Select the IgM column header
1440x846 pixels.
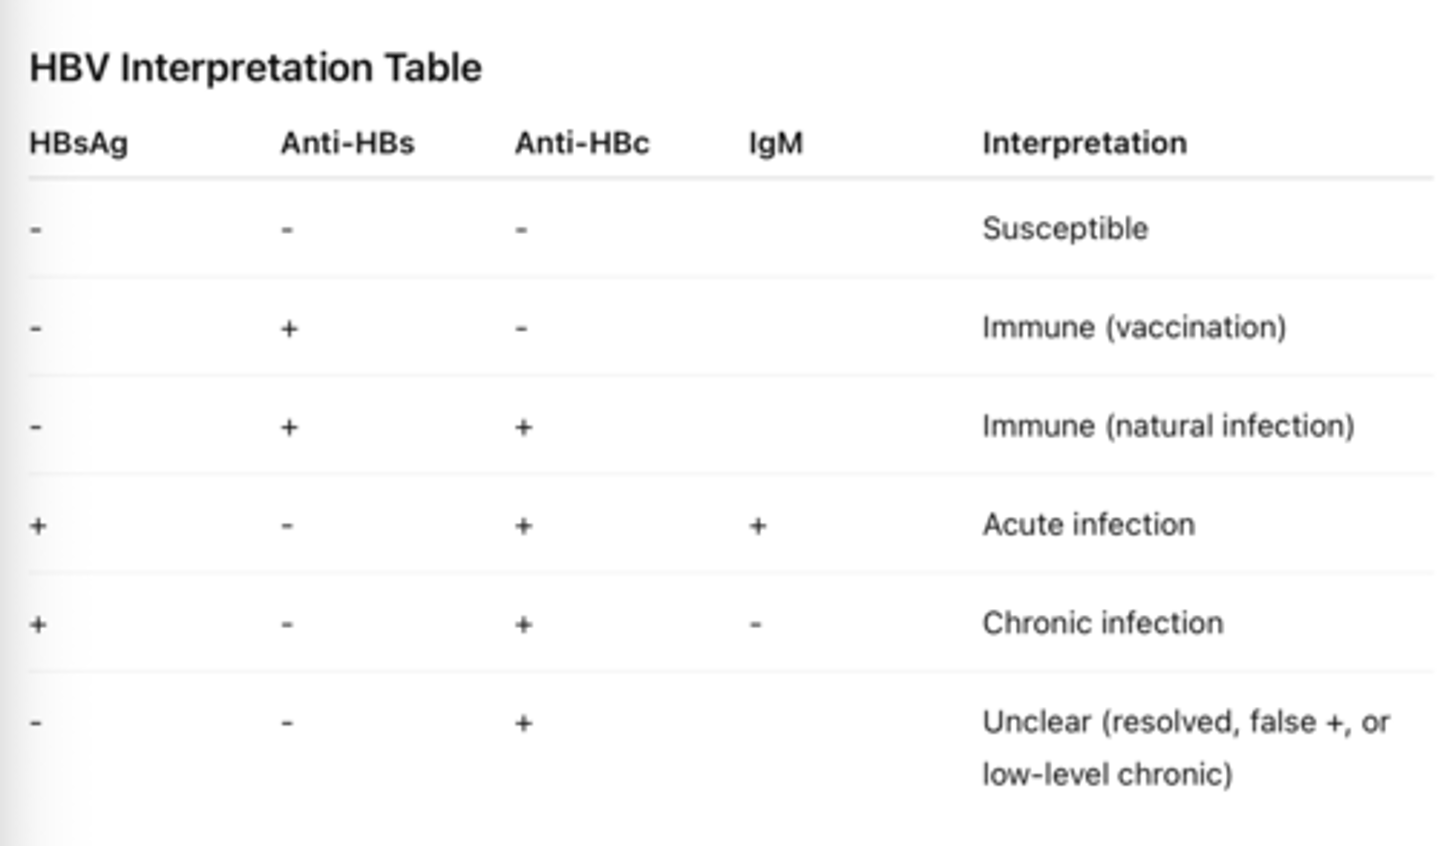coord(776,143)
